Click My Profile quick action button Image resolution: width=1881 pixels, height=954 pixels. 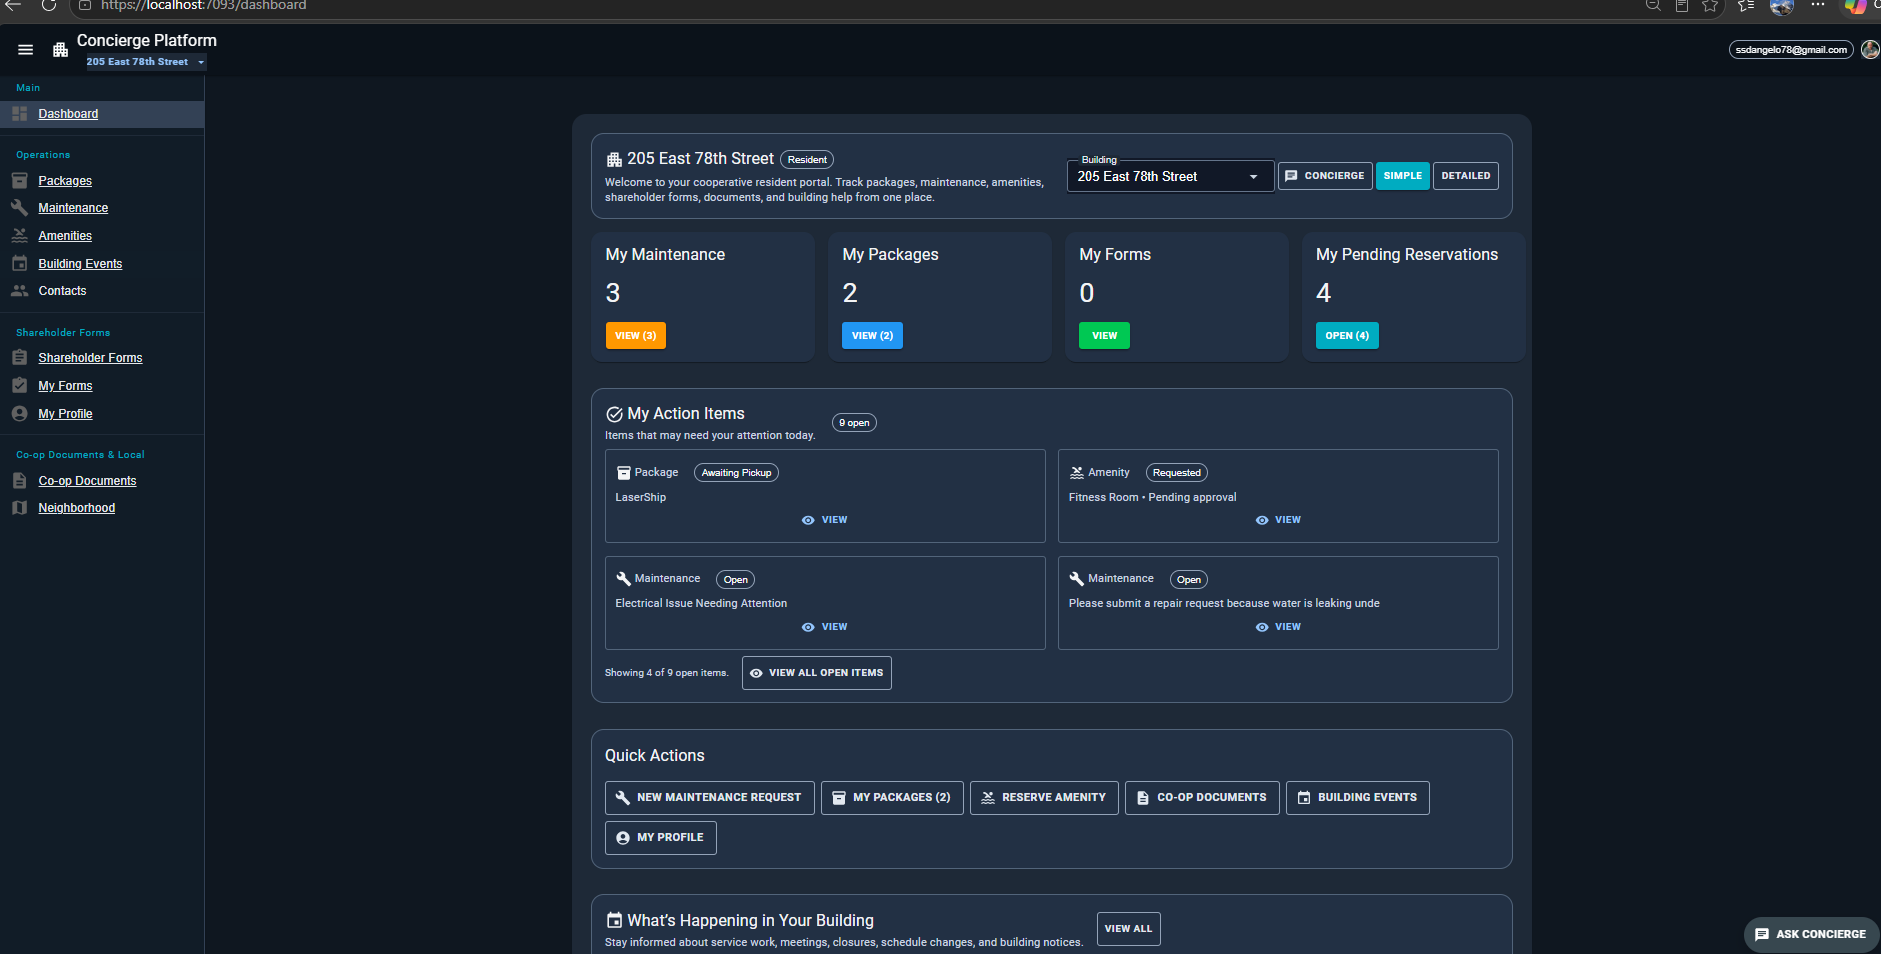(660, 838)
